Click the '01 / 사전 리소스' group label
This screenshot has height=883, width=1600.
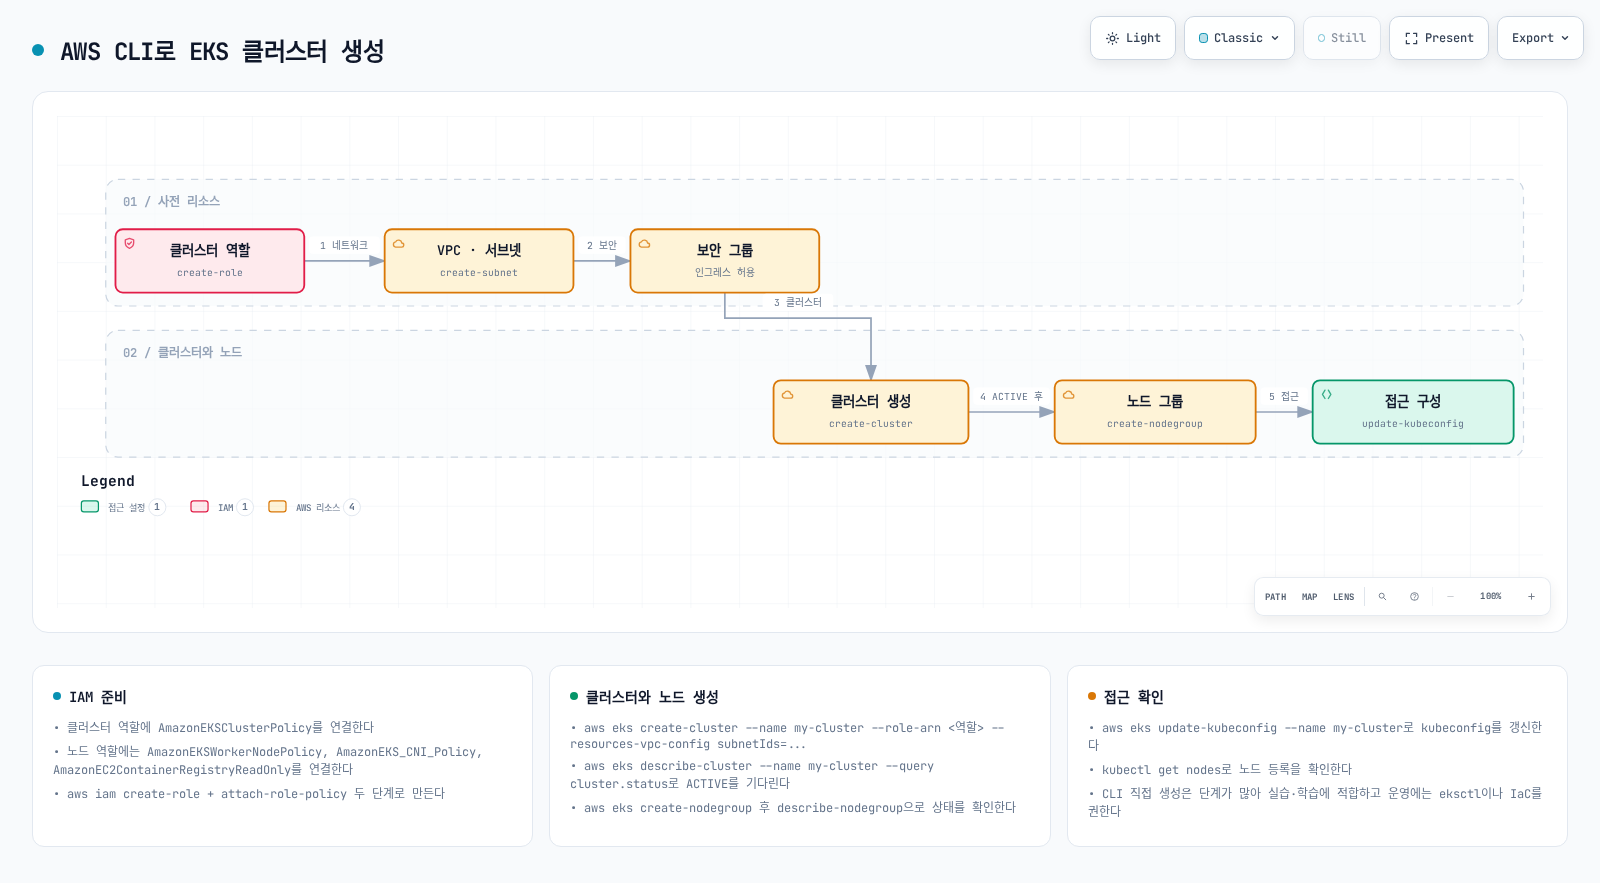(x=171, y=201)
